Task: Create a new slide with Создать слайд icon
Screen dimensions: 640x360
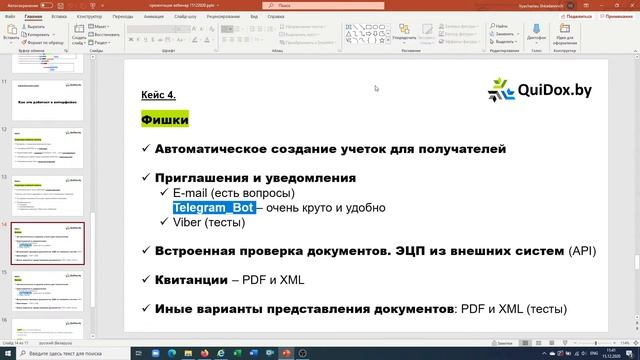Action: pyautogui.click(x=79, y=29)
